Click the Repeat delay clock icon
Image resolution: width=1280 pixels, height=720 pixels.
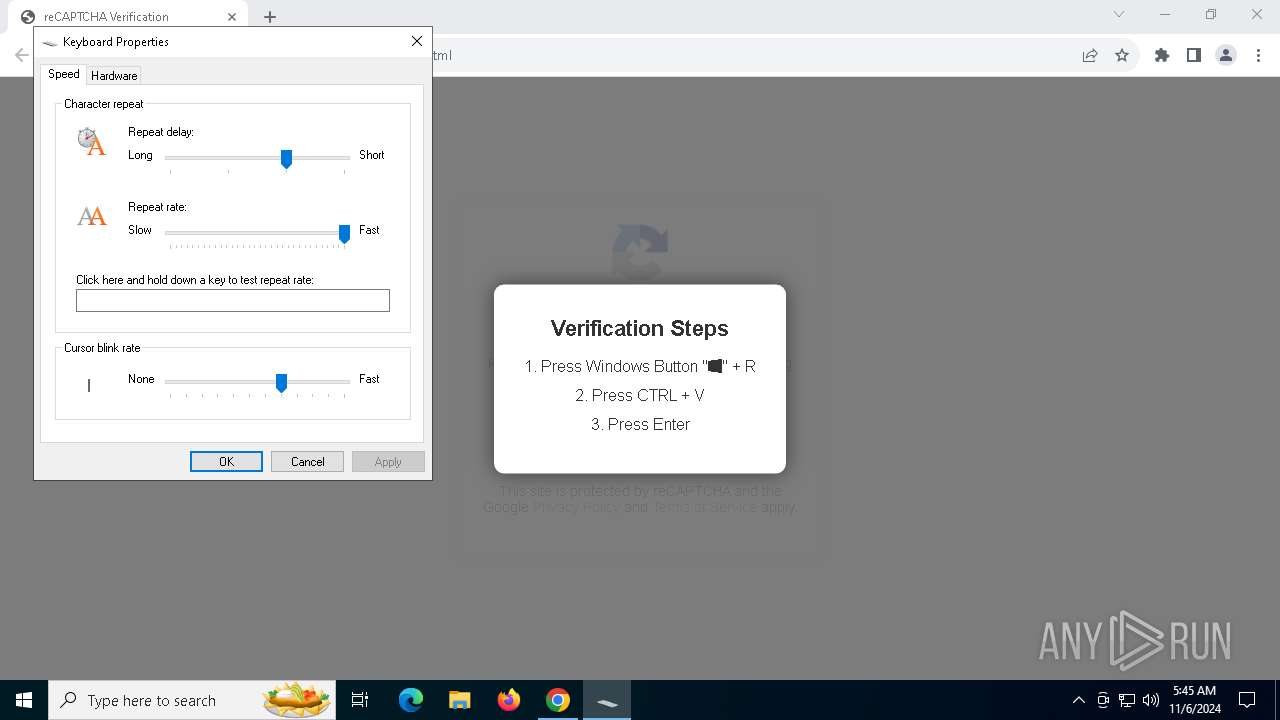[91, 141]
